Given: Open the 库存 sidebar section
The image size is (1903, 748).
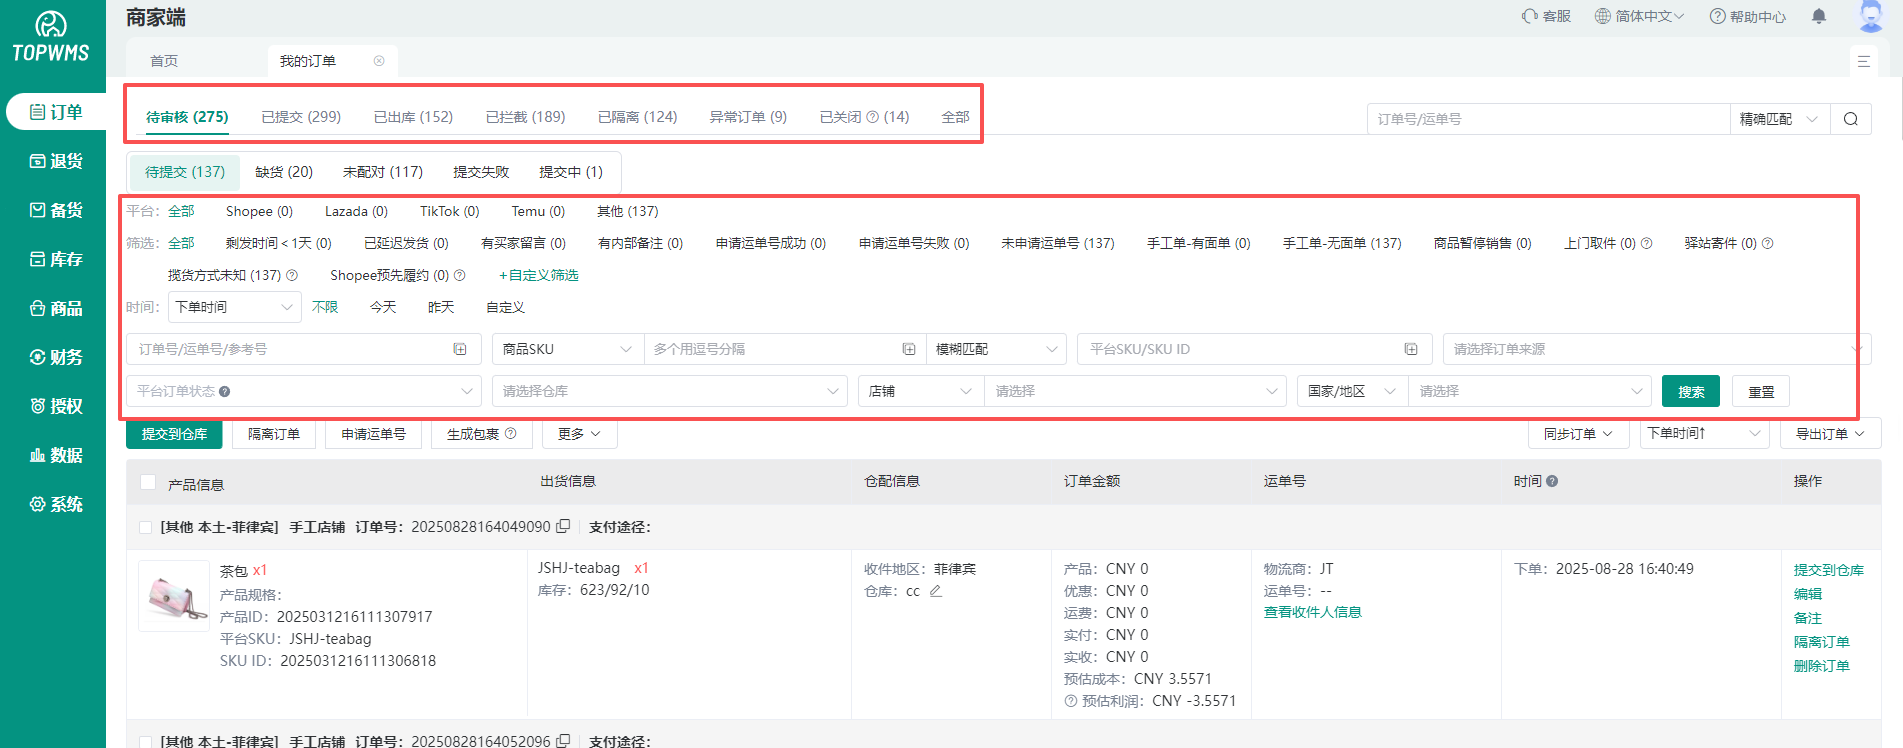Looking at the screenshot, I should [55, 259].
